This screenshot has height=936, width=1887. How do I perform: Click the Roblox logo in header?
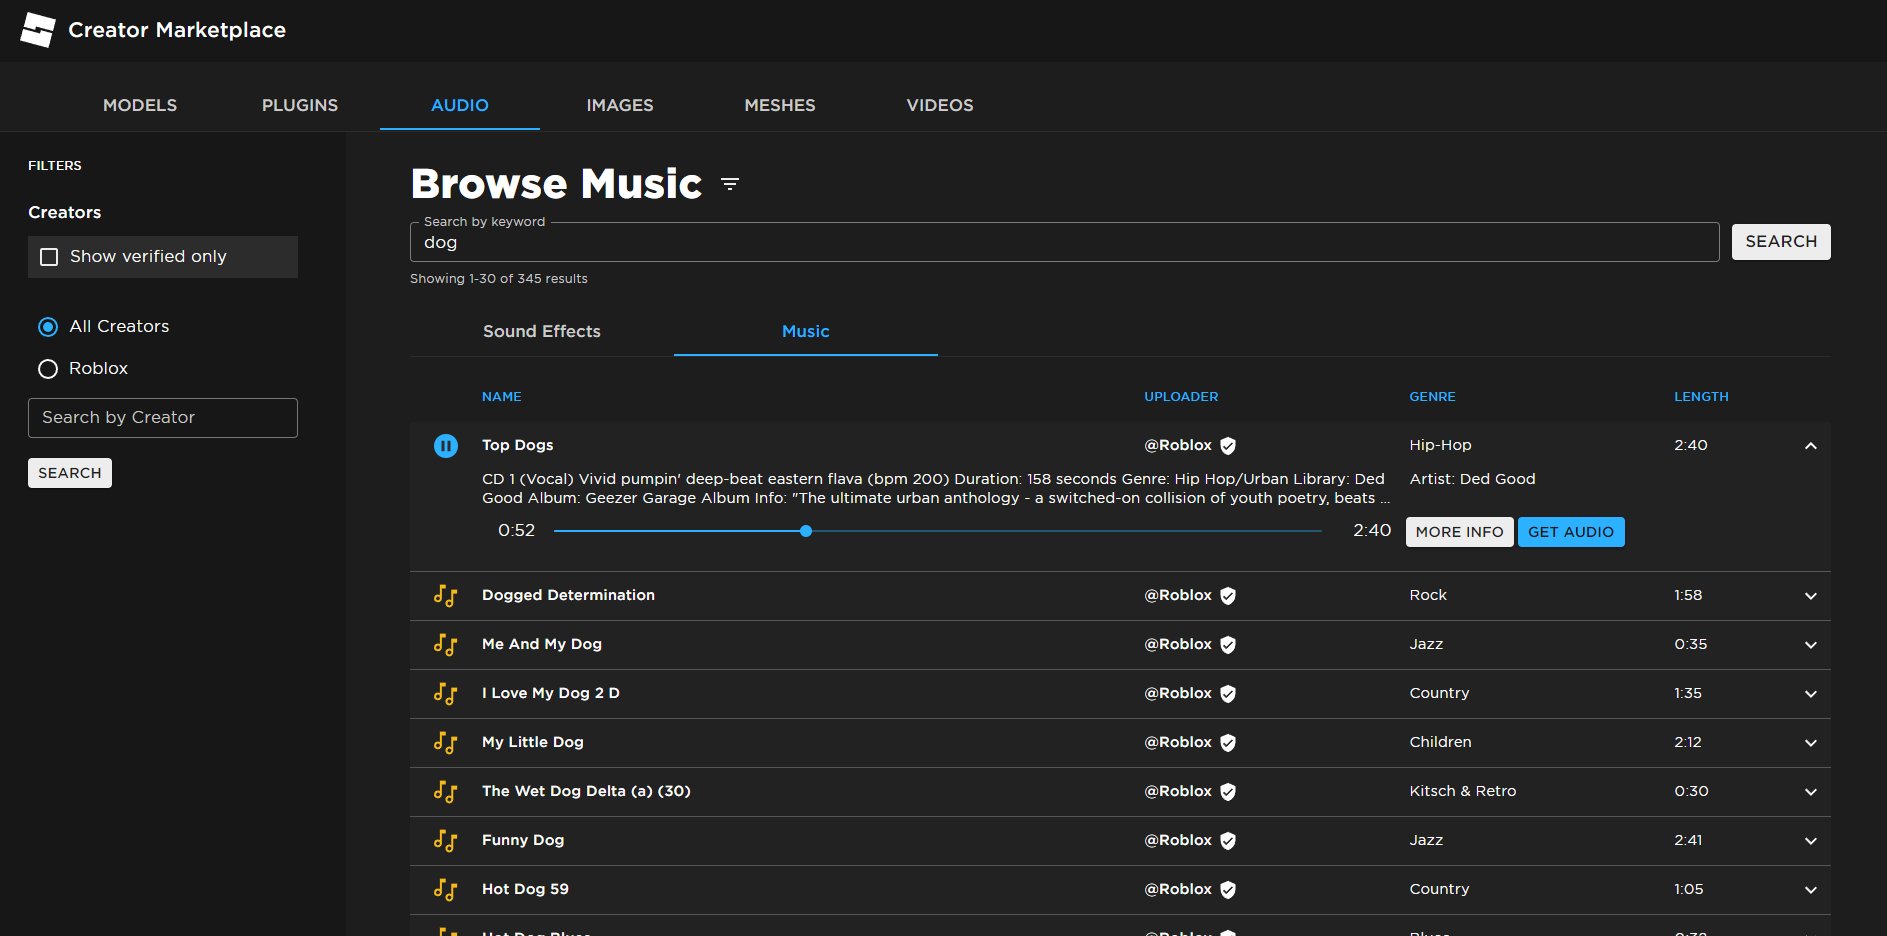[38, 30]
